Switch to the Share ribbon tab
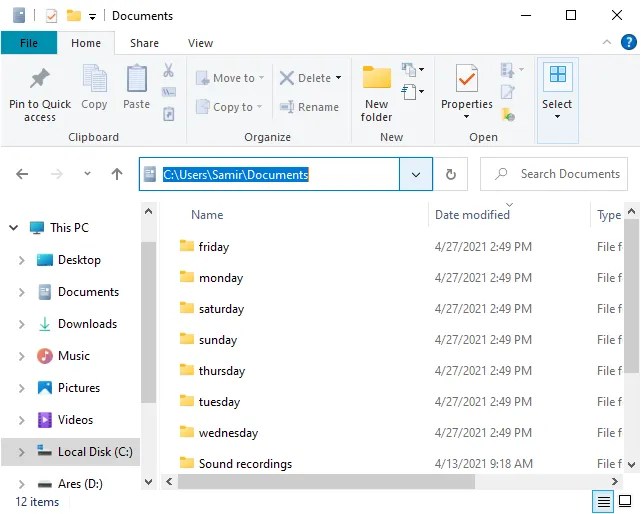Viewport: 641px width, 514px height. pos(144,43)
